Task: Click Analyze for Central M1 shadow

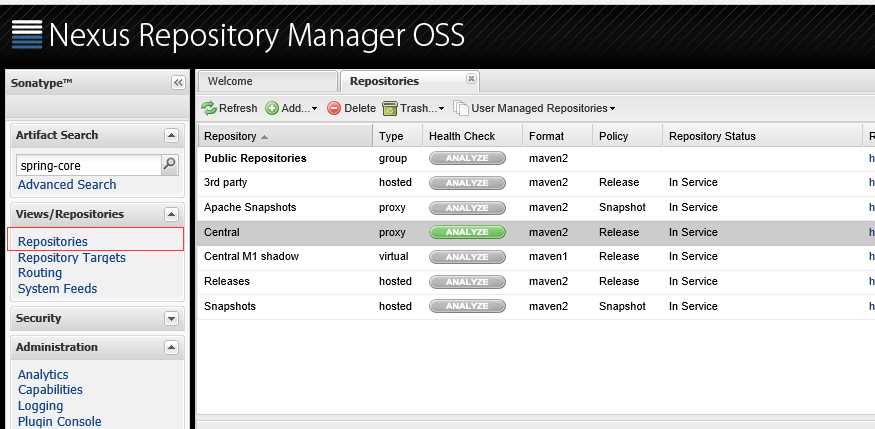Action: click(467, 257)
